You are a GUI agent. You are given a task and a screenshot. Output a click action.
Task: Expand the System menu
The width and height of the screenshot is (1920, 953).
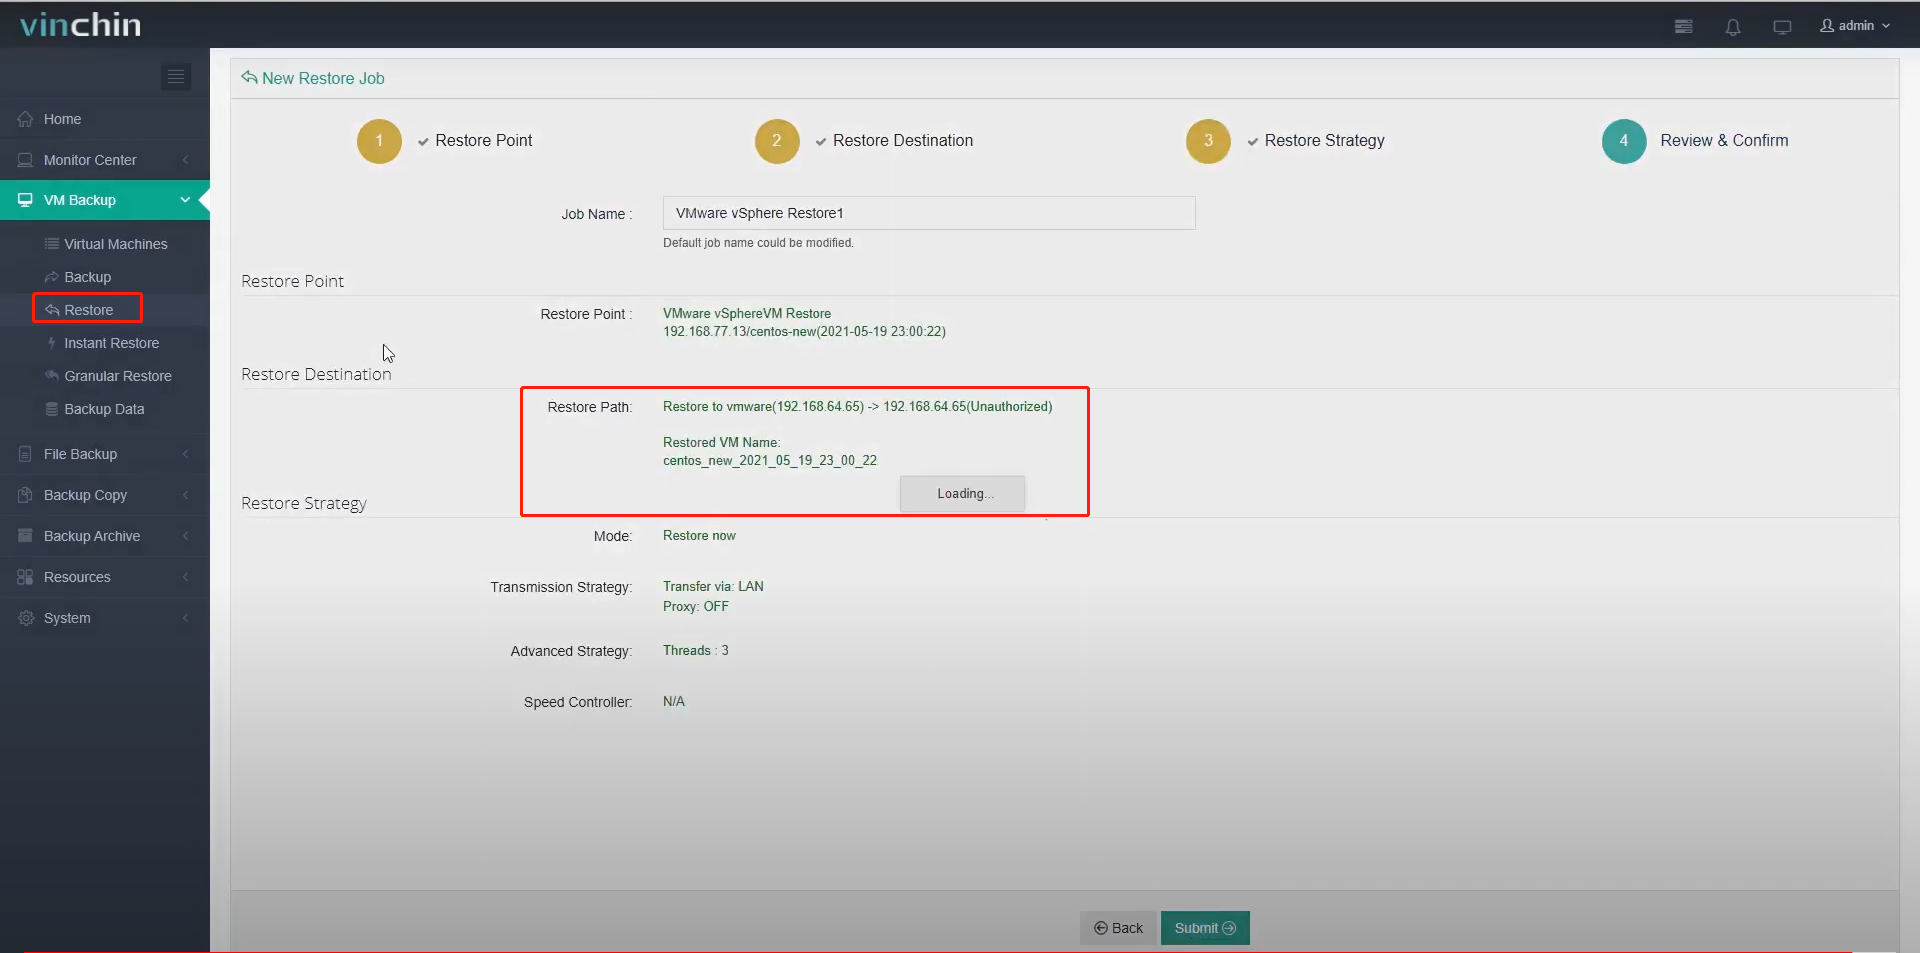pos(105,618)
